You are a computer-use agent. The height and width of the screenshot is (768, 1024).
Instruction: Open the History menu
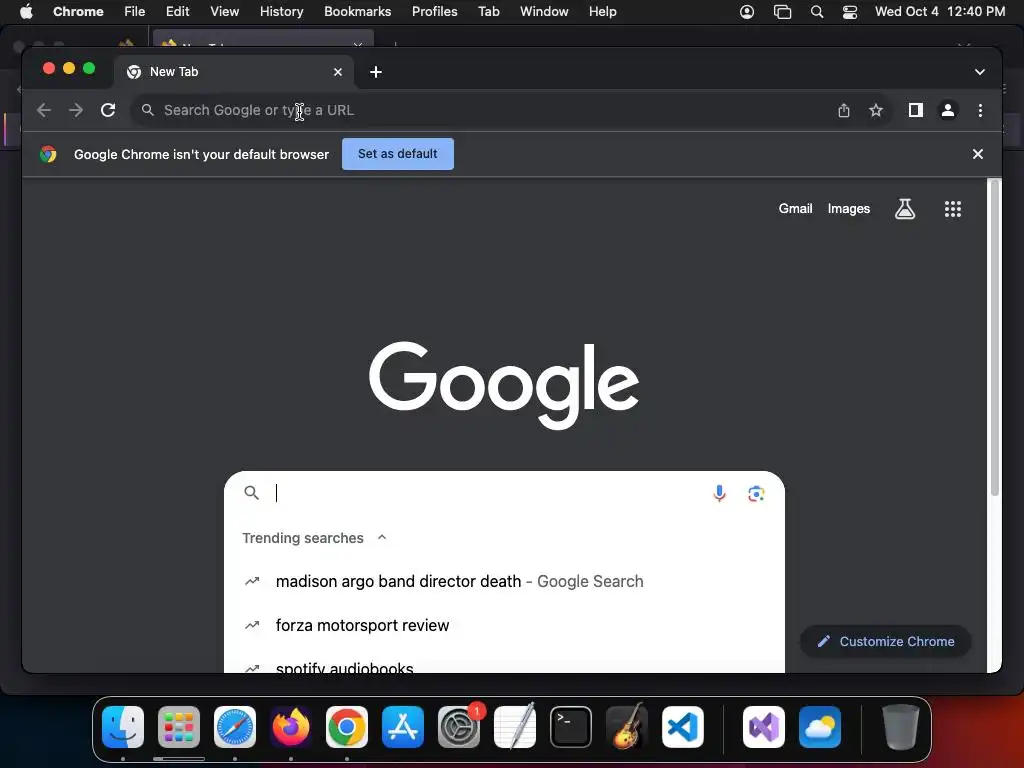tap(281, 12)
